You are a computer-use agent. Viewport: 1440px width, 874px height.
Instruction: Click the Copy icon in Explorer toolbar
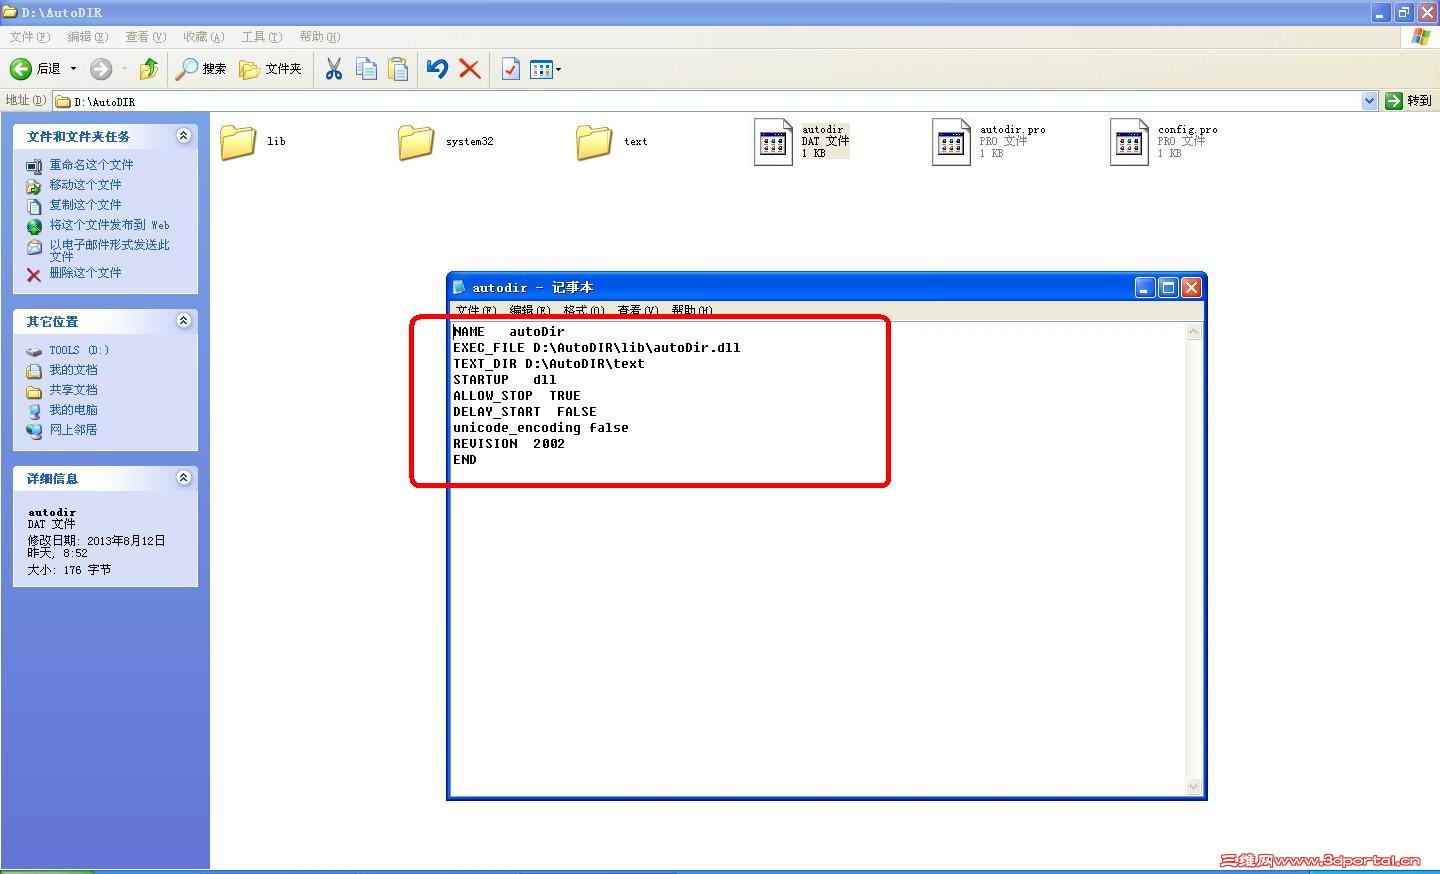367,69
